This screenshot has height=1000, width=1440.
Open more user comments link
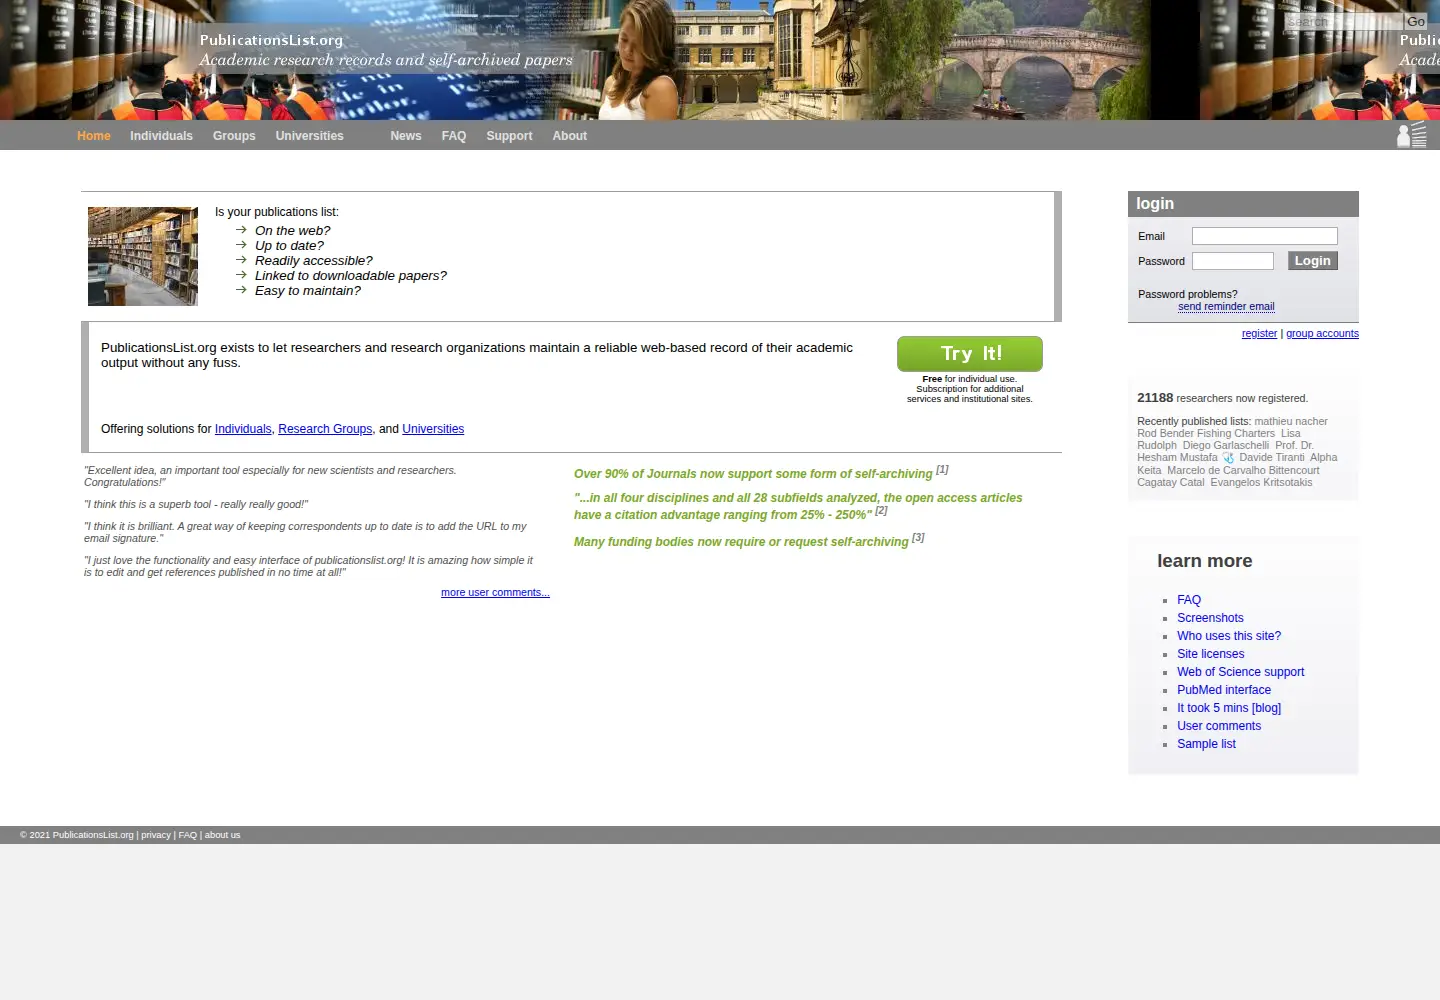(495, 593)
